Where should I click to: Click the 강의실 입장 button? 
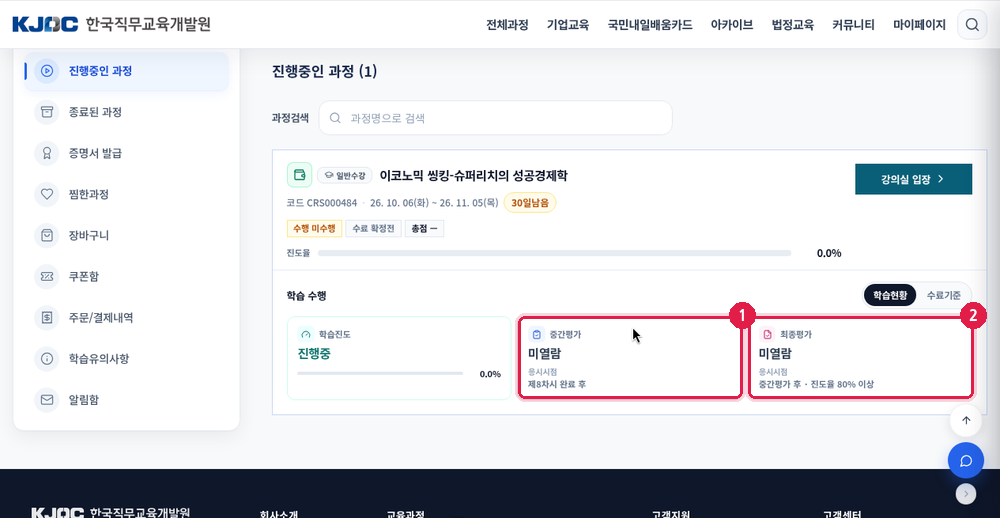click(913, 179)
